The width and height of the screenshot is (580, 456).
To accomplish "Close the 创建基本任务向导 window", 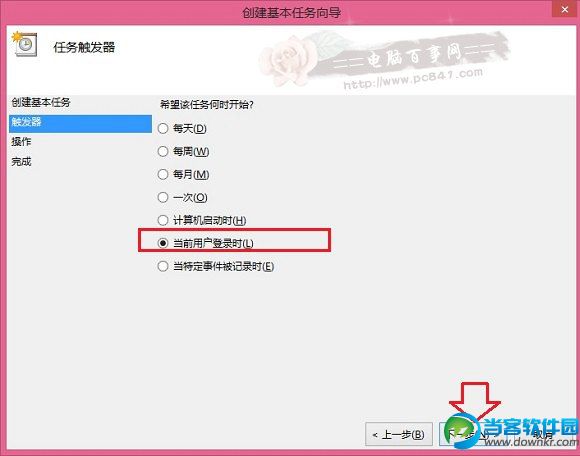I will click(564, 9).
